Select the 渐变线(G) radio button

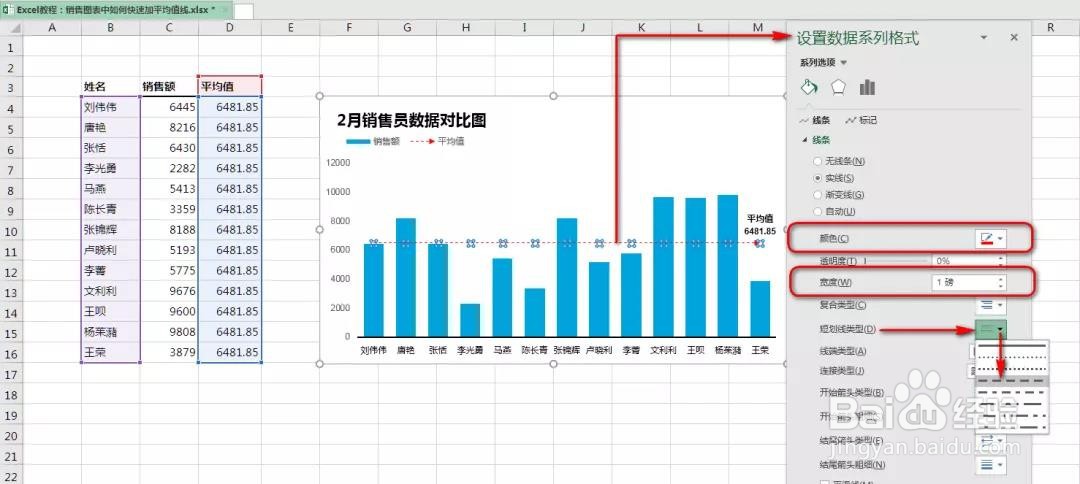point(818,195)
